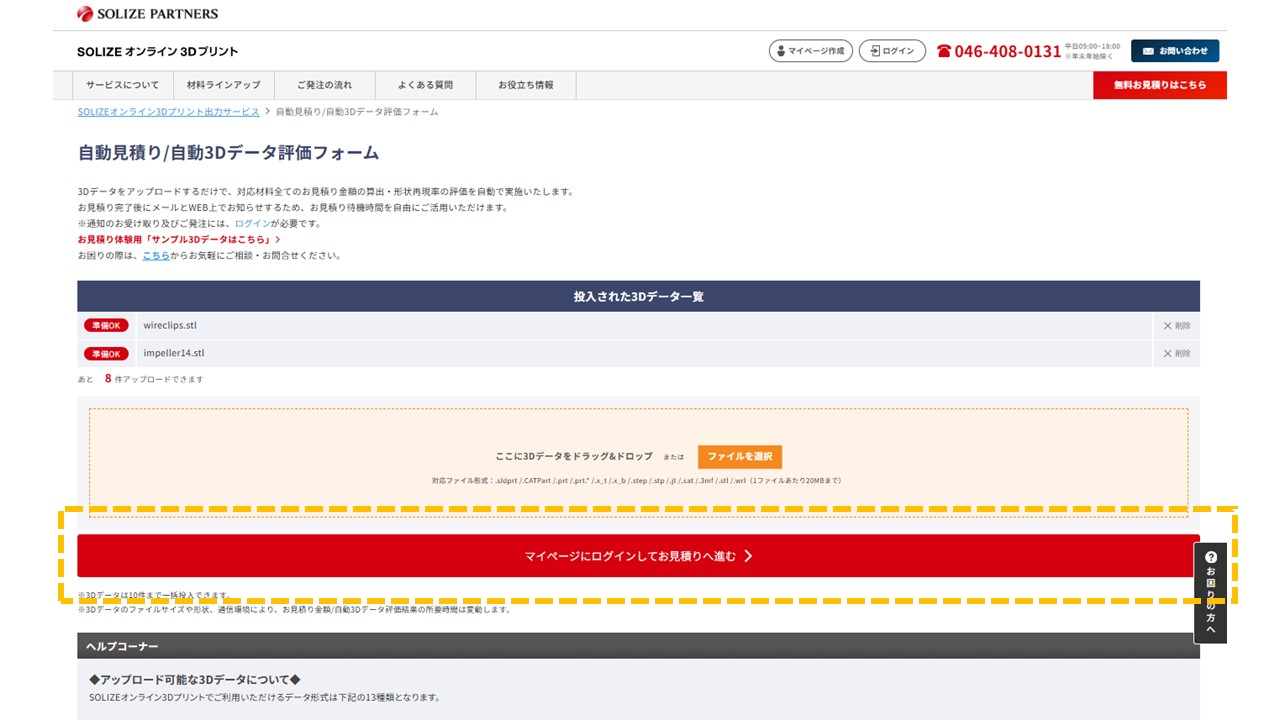This screenshot has width=1280, height=720.
Task: Click the アップロード可能な3Dデータについて heading
Action: click(x=195, y=680)
